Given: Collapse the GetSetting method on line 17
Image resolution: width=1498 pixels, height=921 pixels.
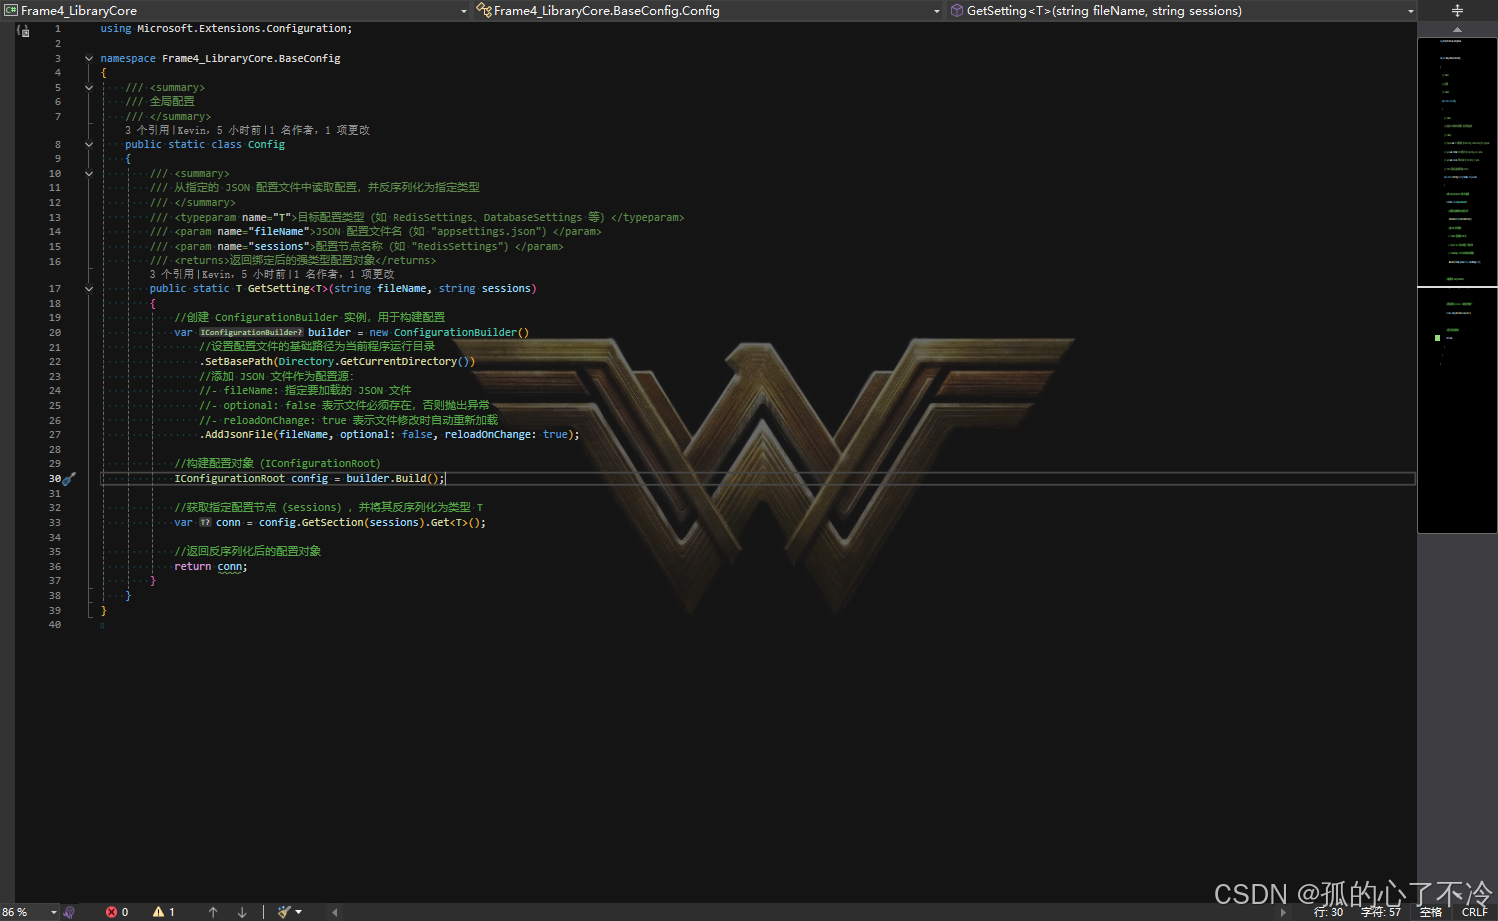Looking at the screenshot, I should [89, 289].
